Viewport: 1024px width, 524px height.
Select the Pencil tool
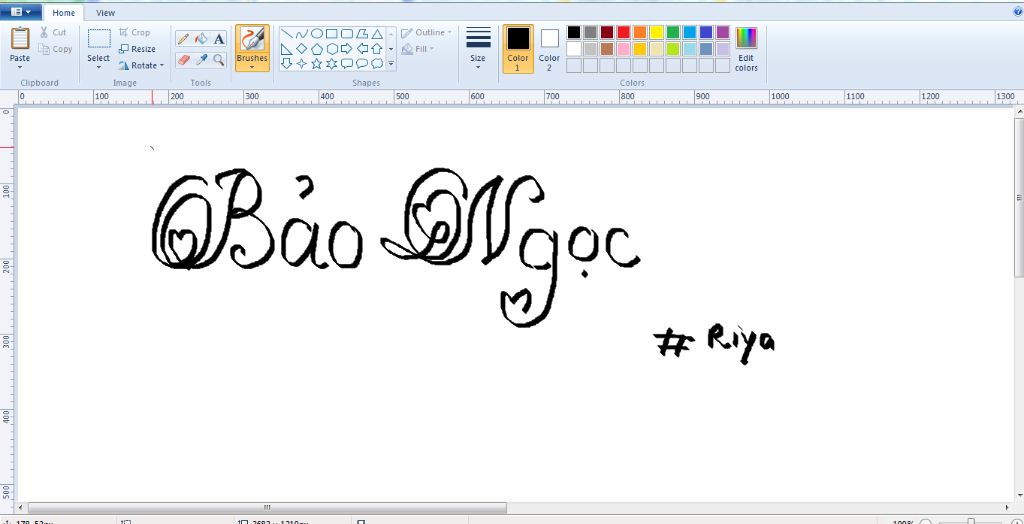184,39
